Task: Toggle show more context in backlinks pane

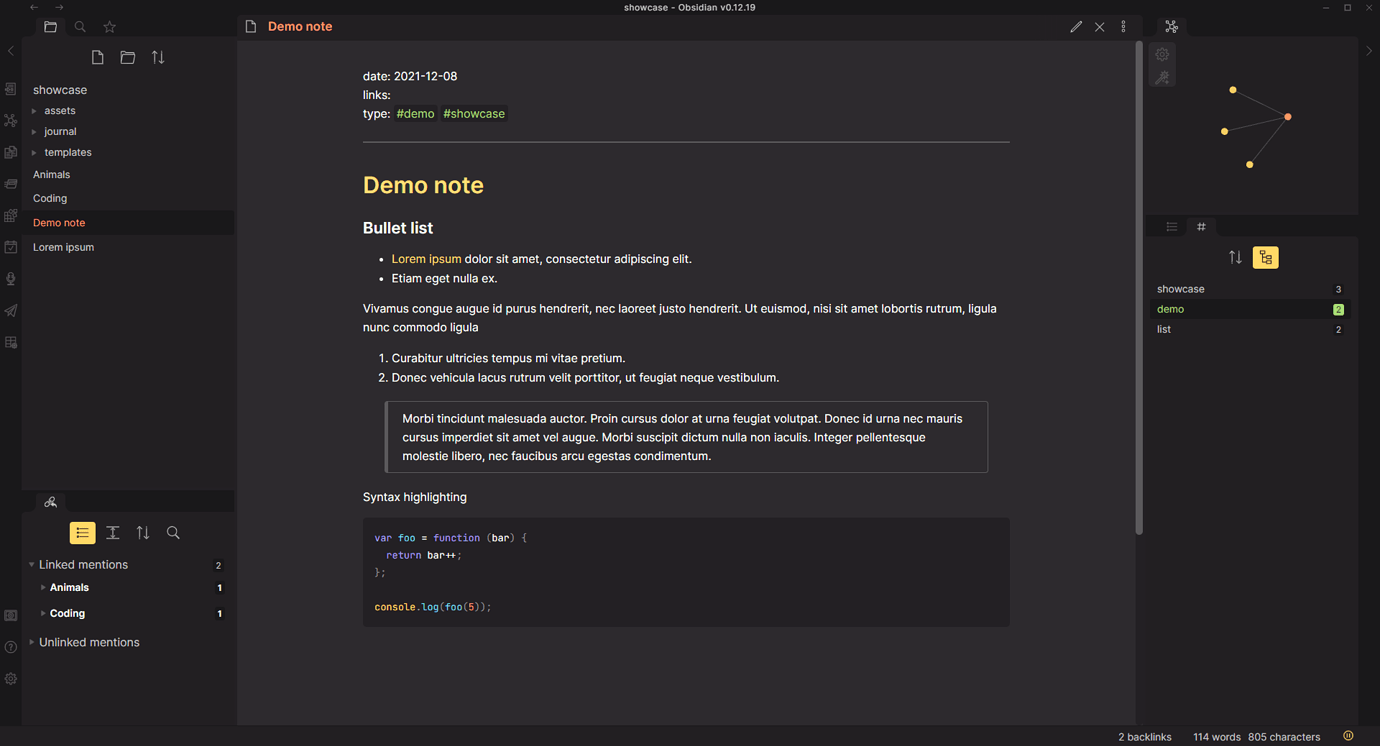Action: coord(112,532)
